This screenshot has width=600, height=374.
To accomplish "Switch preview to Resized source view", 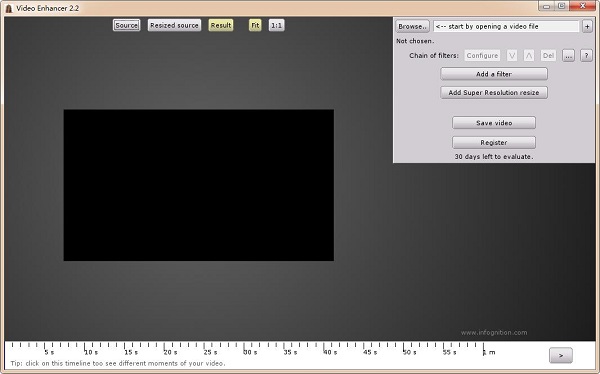I will tap(174, 25).
